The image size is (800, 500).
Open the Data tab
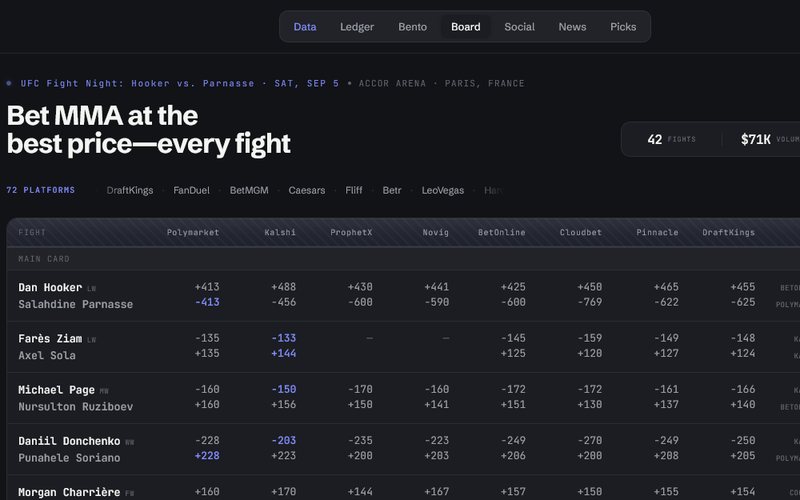[305, 27]
